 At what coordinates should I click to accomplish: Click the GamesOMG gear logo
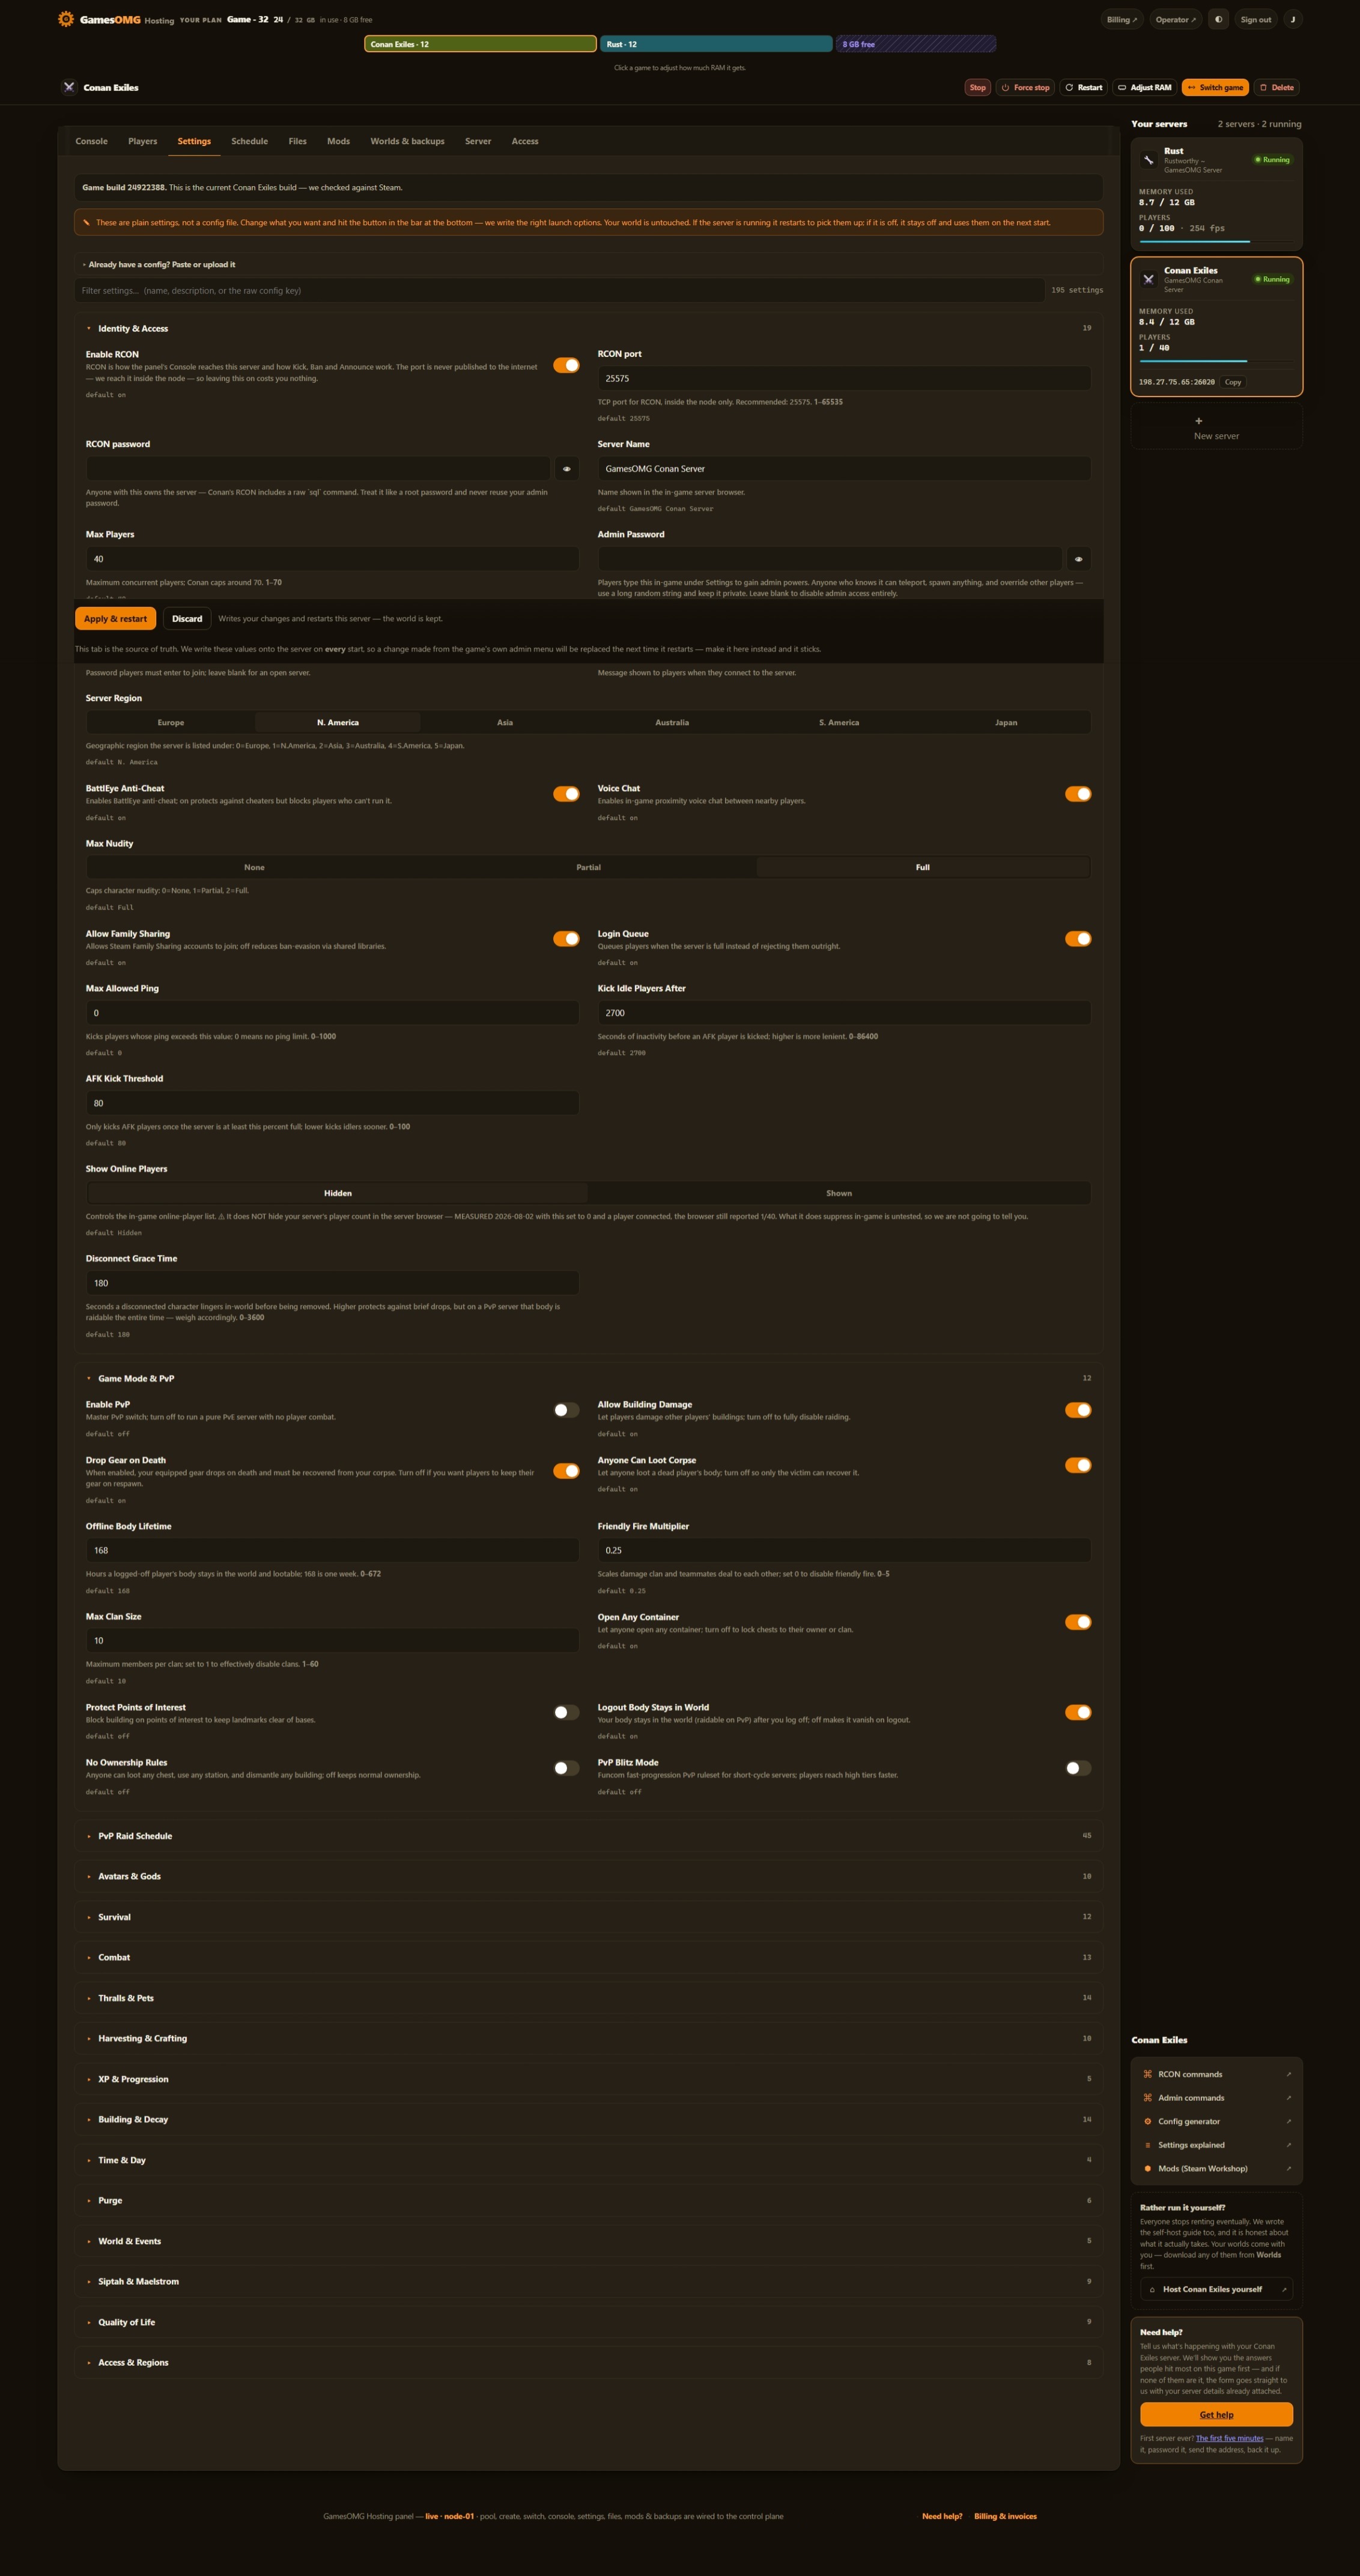(x=66, y=19)
